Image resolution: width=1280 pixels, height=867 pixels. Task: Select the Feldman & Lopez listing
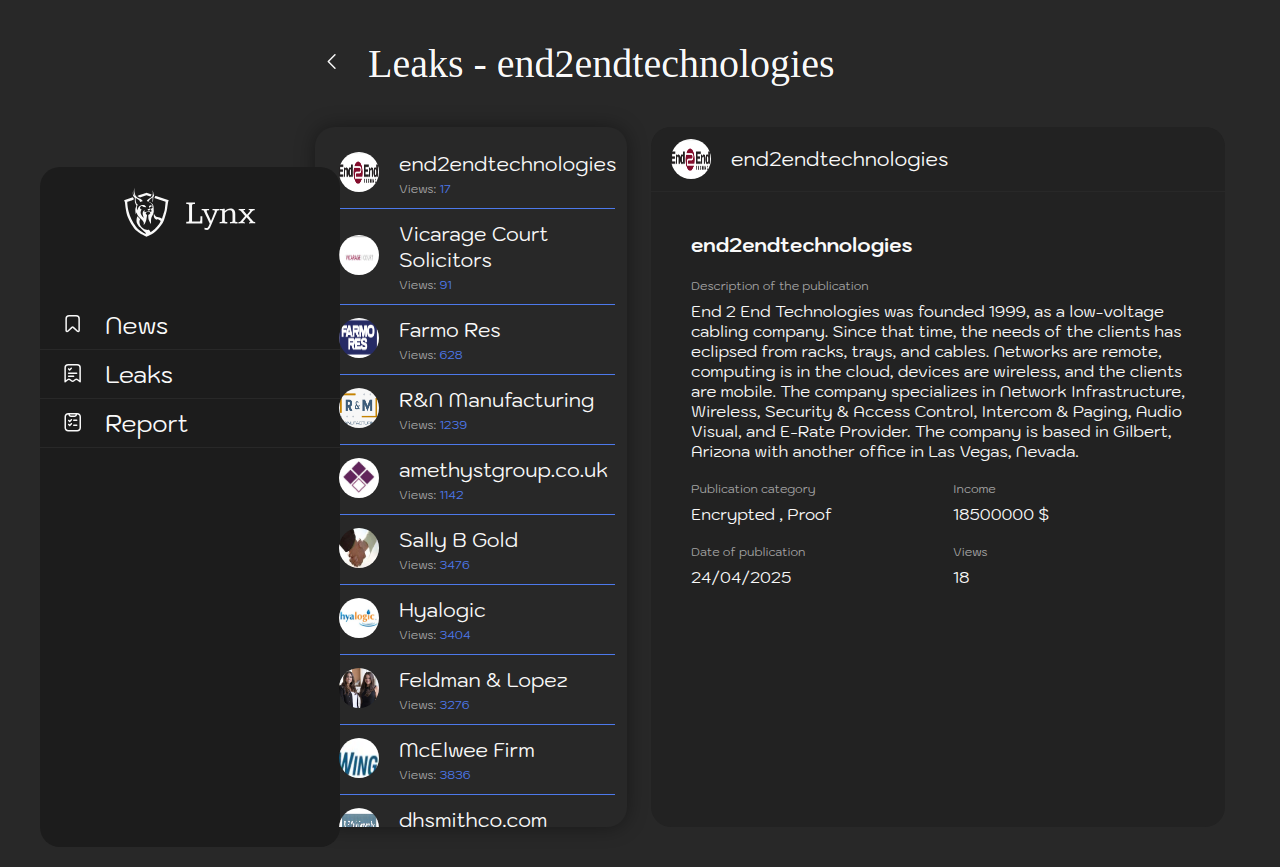pyautogui.click(x=483, y=680)
